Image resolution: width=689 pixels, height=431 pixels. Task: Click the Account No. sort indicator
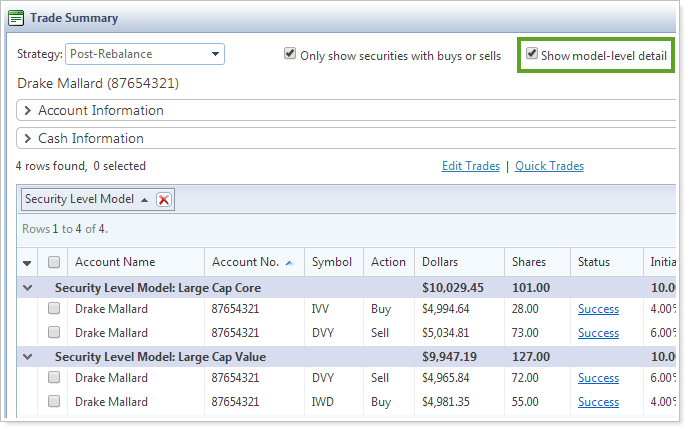point(289,263)
